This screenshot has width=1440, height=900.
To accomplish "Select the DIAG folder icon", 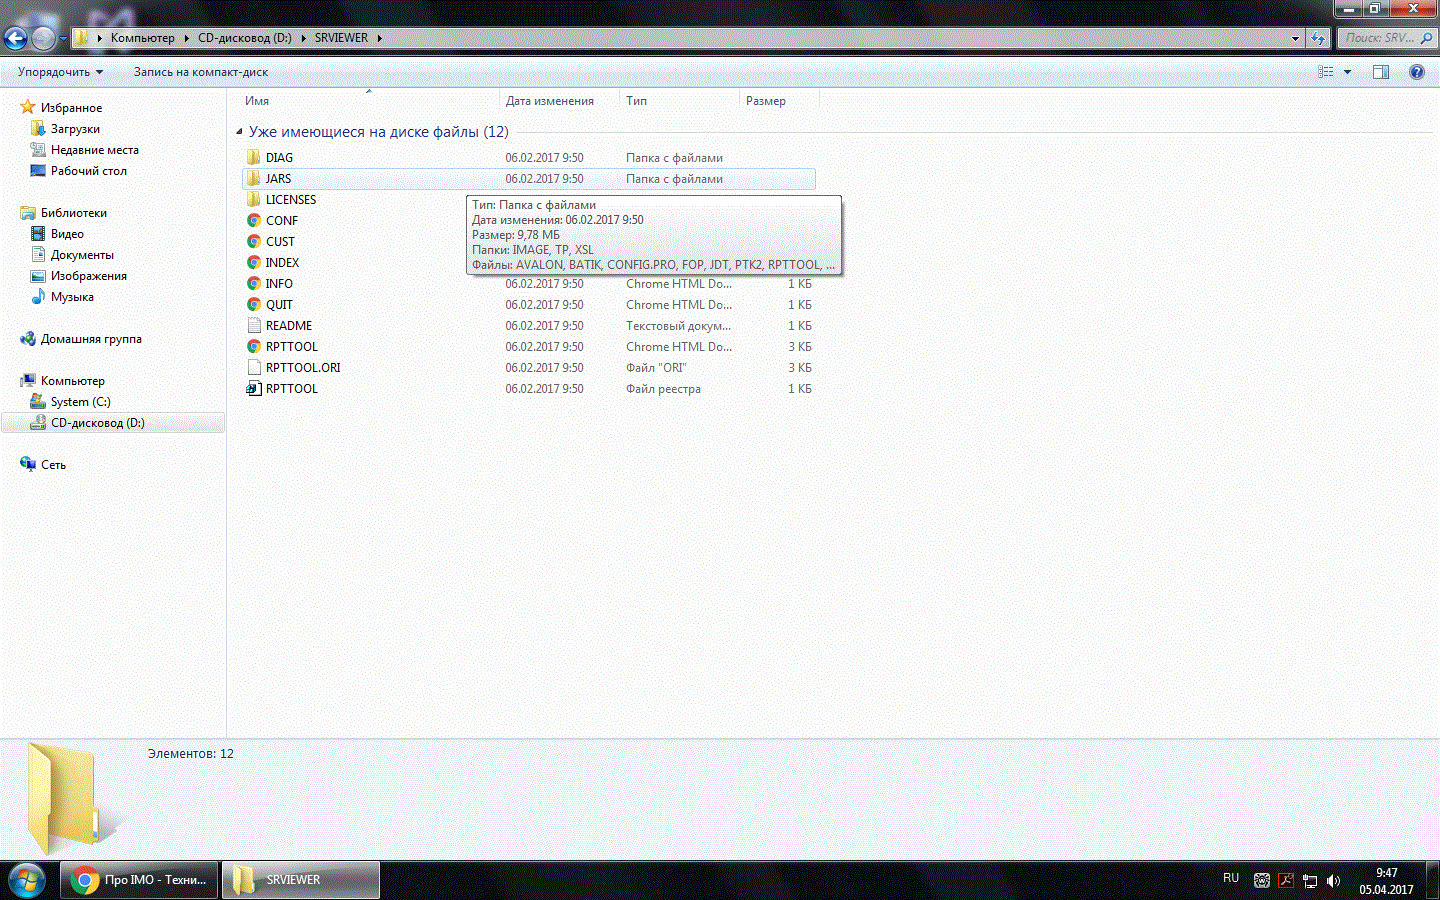I will click(254, 158).
